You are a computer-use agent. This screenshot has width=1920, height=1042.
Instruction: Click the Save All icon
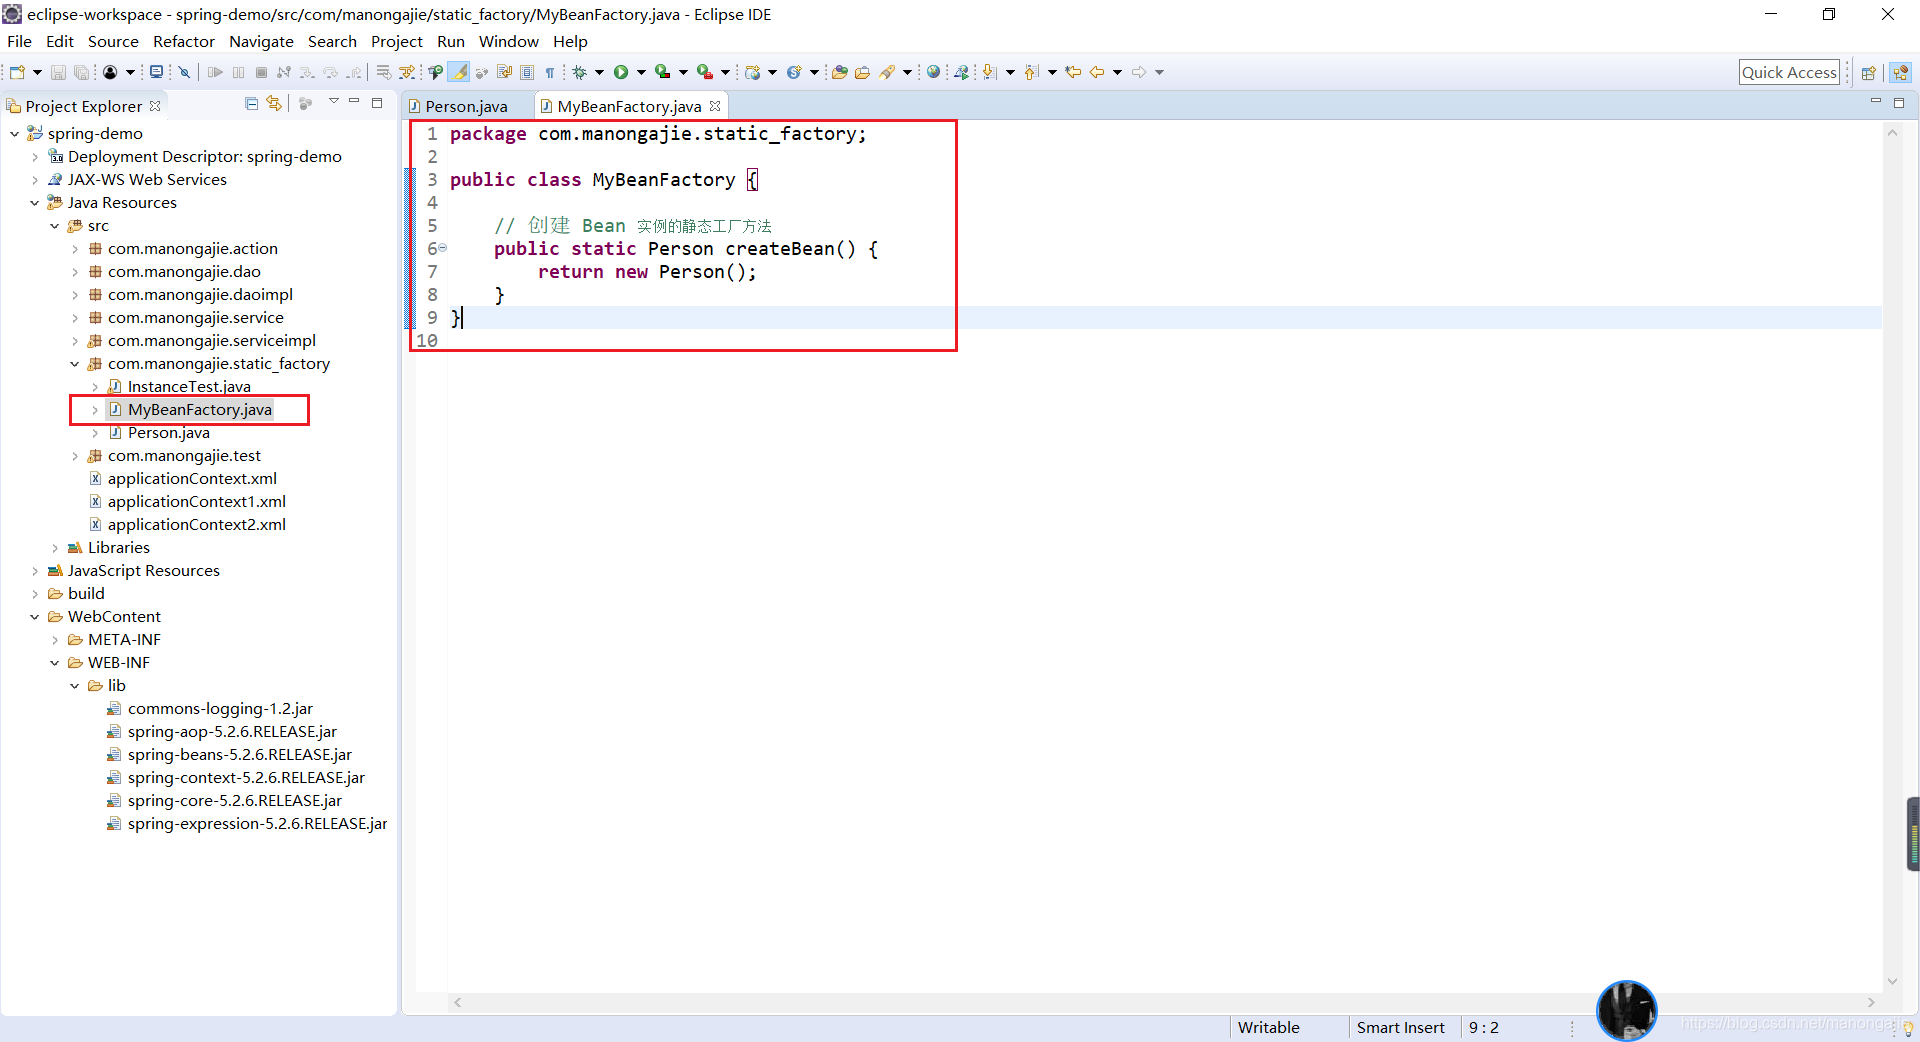81,72
